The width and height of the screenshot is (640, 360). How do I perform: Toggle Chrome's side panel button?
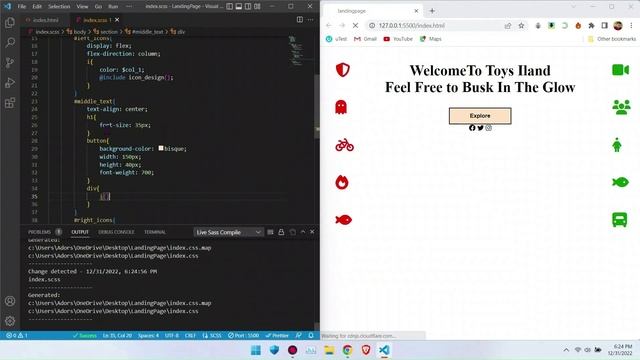tap(604, 25)
